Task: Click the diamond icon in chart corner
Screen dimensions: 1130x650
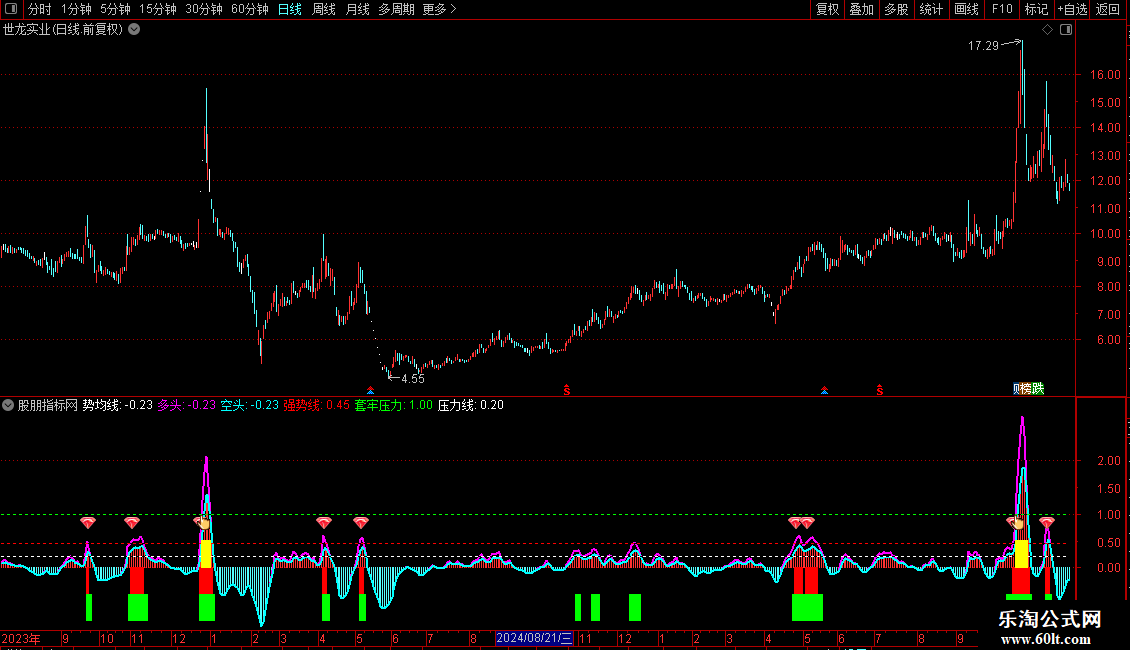Action: tap(1047, 30)
